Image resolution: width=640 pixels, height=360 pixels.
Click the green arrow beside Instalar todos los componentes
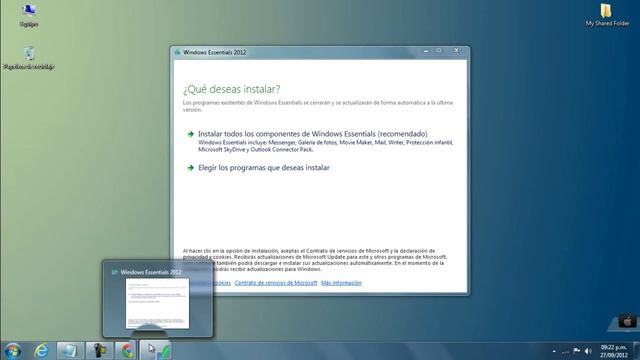190,134
